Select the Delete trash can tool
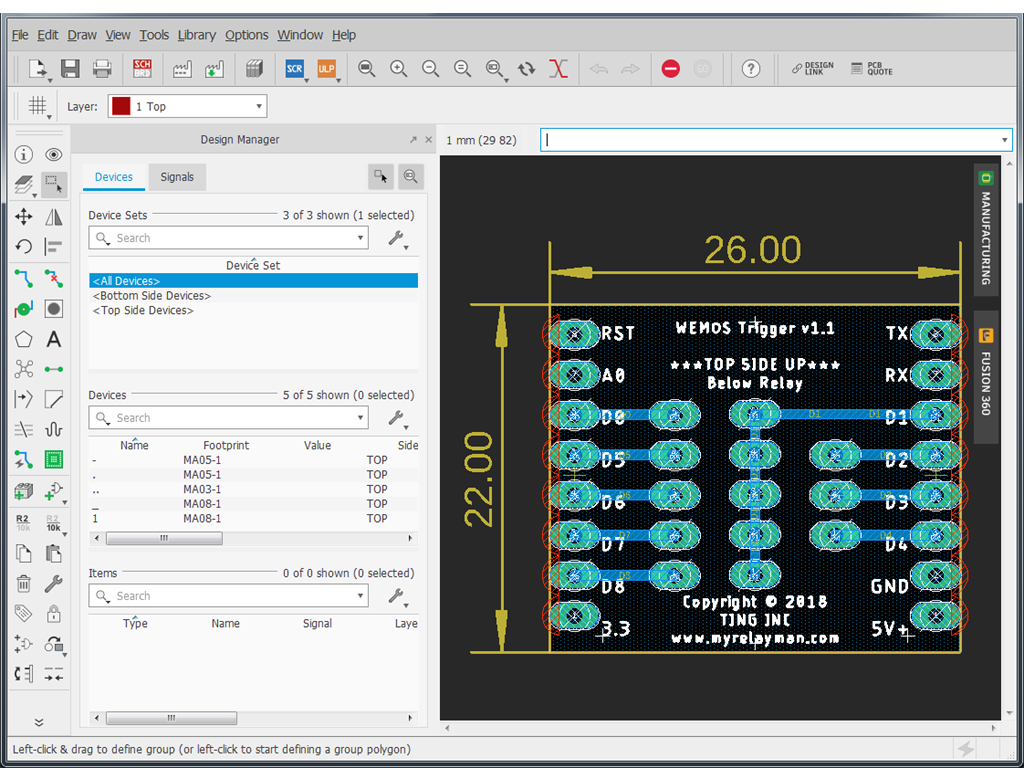The width and height of the screenshot is (1024, 768). tap(24, 583)
